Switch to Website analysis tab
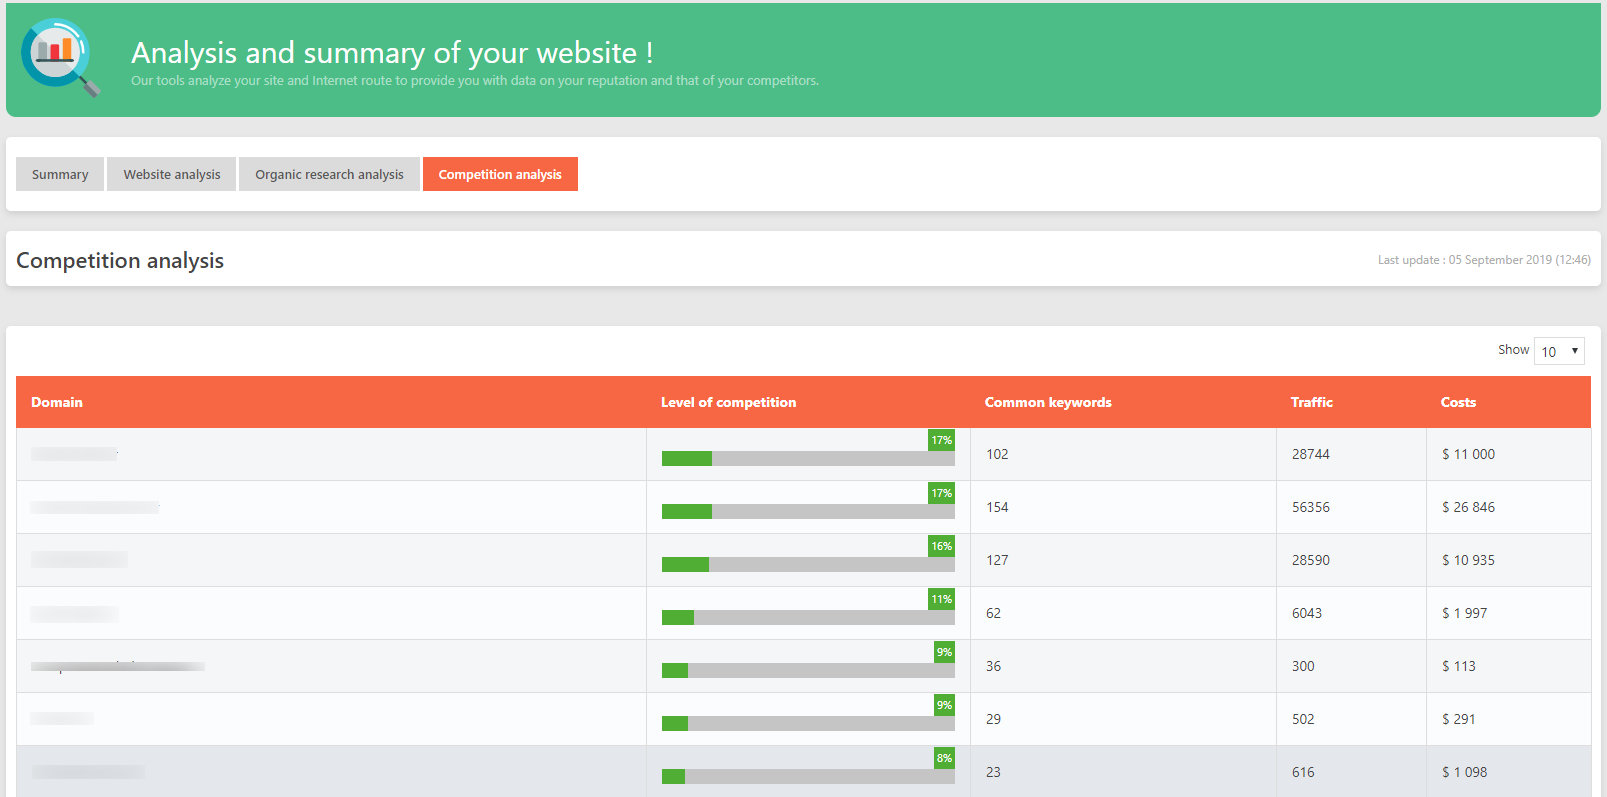Image resolution: width=1607 pixels, height=797 pixels. tap(172, 174)
